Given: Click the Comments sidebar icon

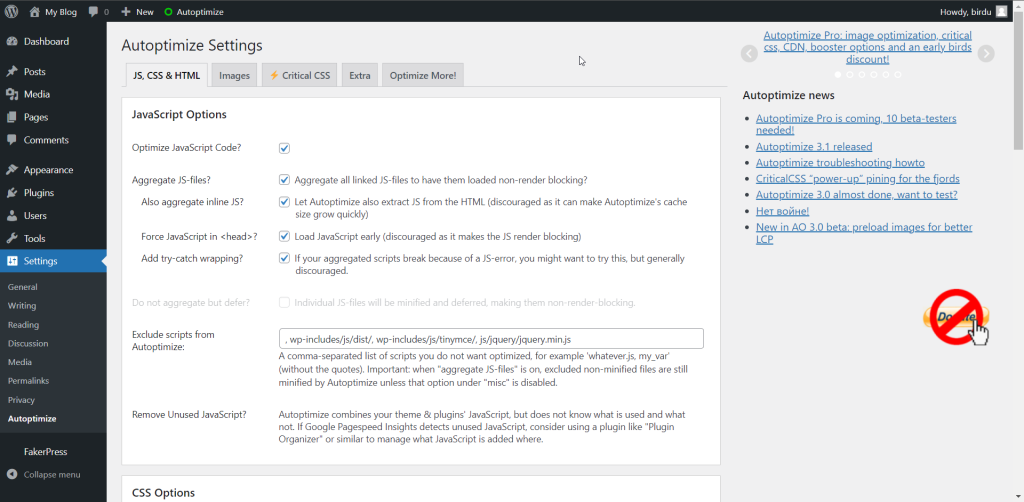Looking at the screenshot, I should click(x=12, y=140).
